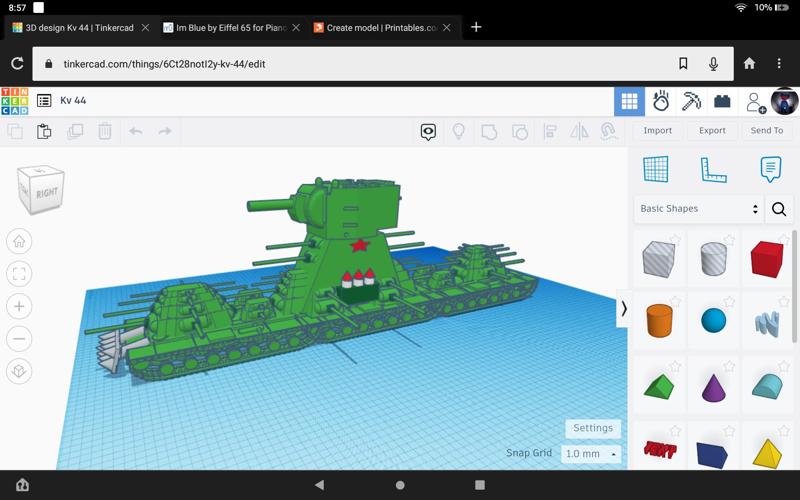Click the Copy tool icon
This screenshot has height=500, width=800.
[15, 131]
